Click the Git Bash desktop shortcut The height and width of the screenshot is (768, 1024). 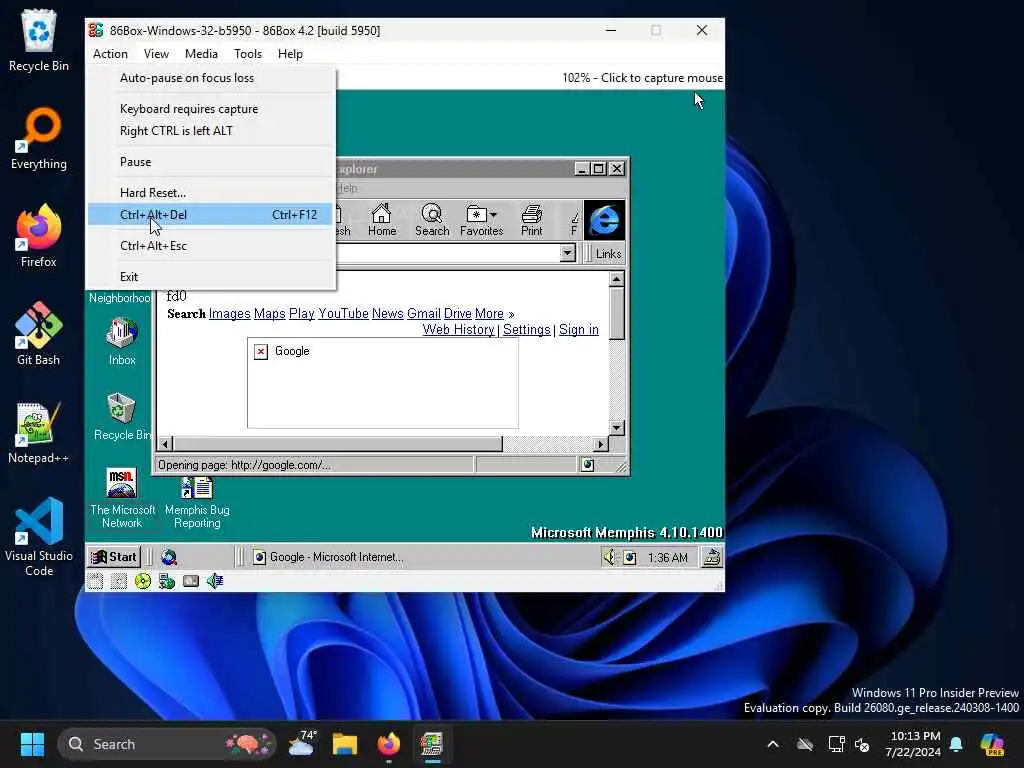[x=39, y=334]
